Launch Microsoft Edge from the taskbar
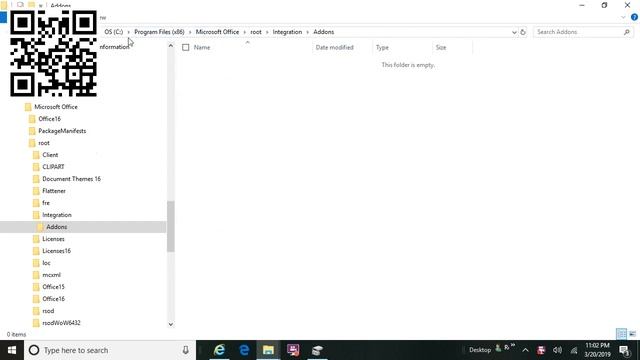This screenshot has width=640, height=360. [x=244, y=350]
